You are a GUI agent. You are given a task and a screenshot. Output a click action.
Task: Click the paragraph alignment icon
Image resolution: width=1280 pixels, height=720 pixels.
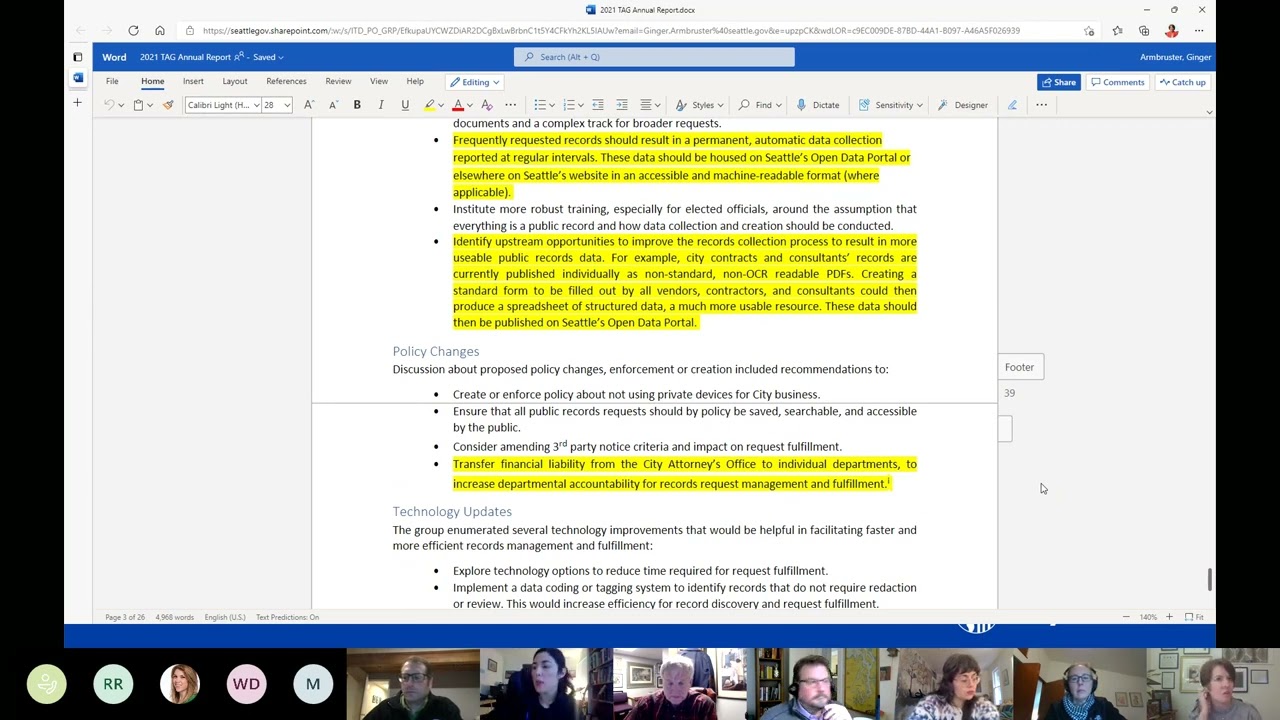pyautogui.click(x=646, y=105)
